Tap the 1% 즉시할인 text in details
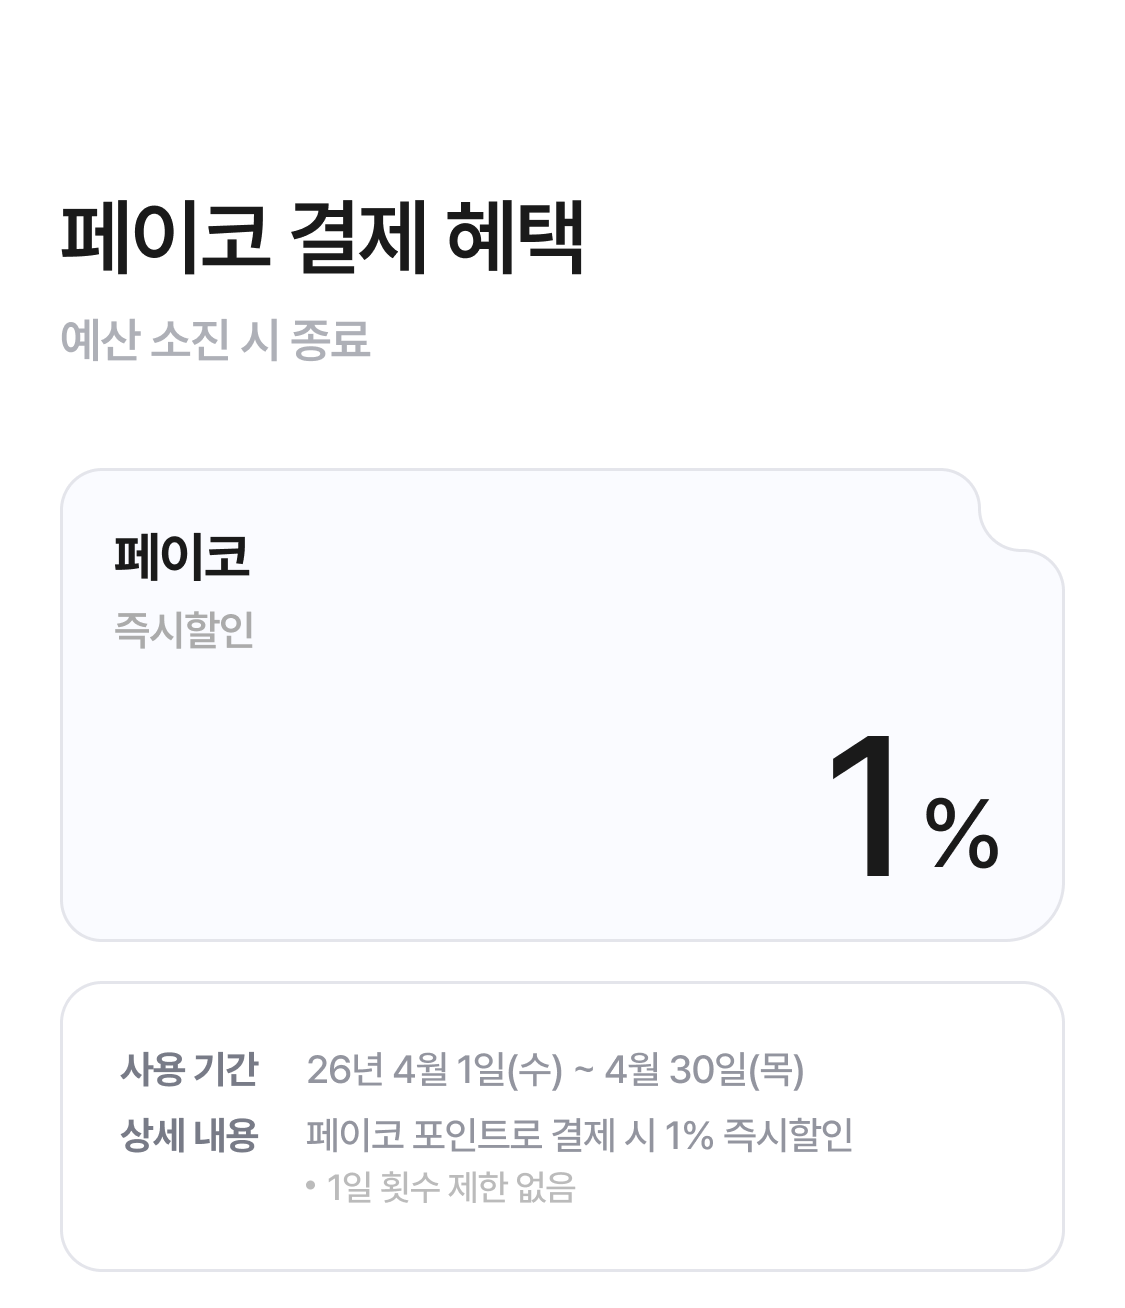Screen dimensions: 1125x1308 pyautogui.click(x=758, y=1135)
